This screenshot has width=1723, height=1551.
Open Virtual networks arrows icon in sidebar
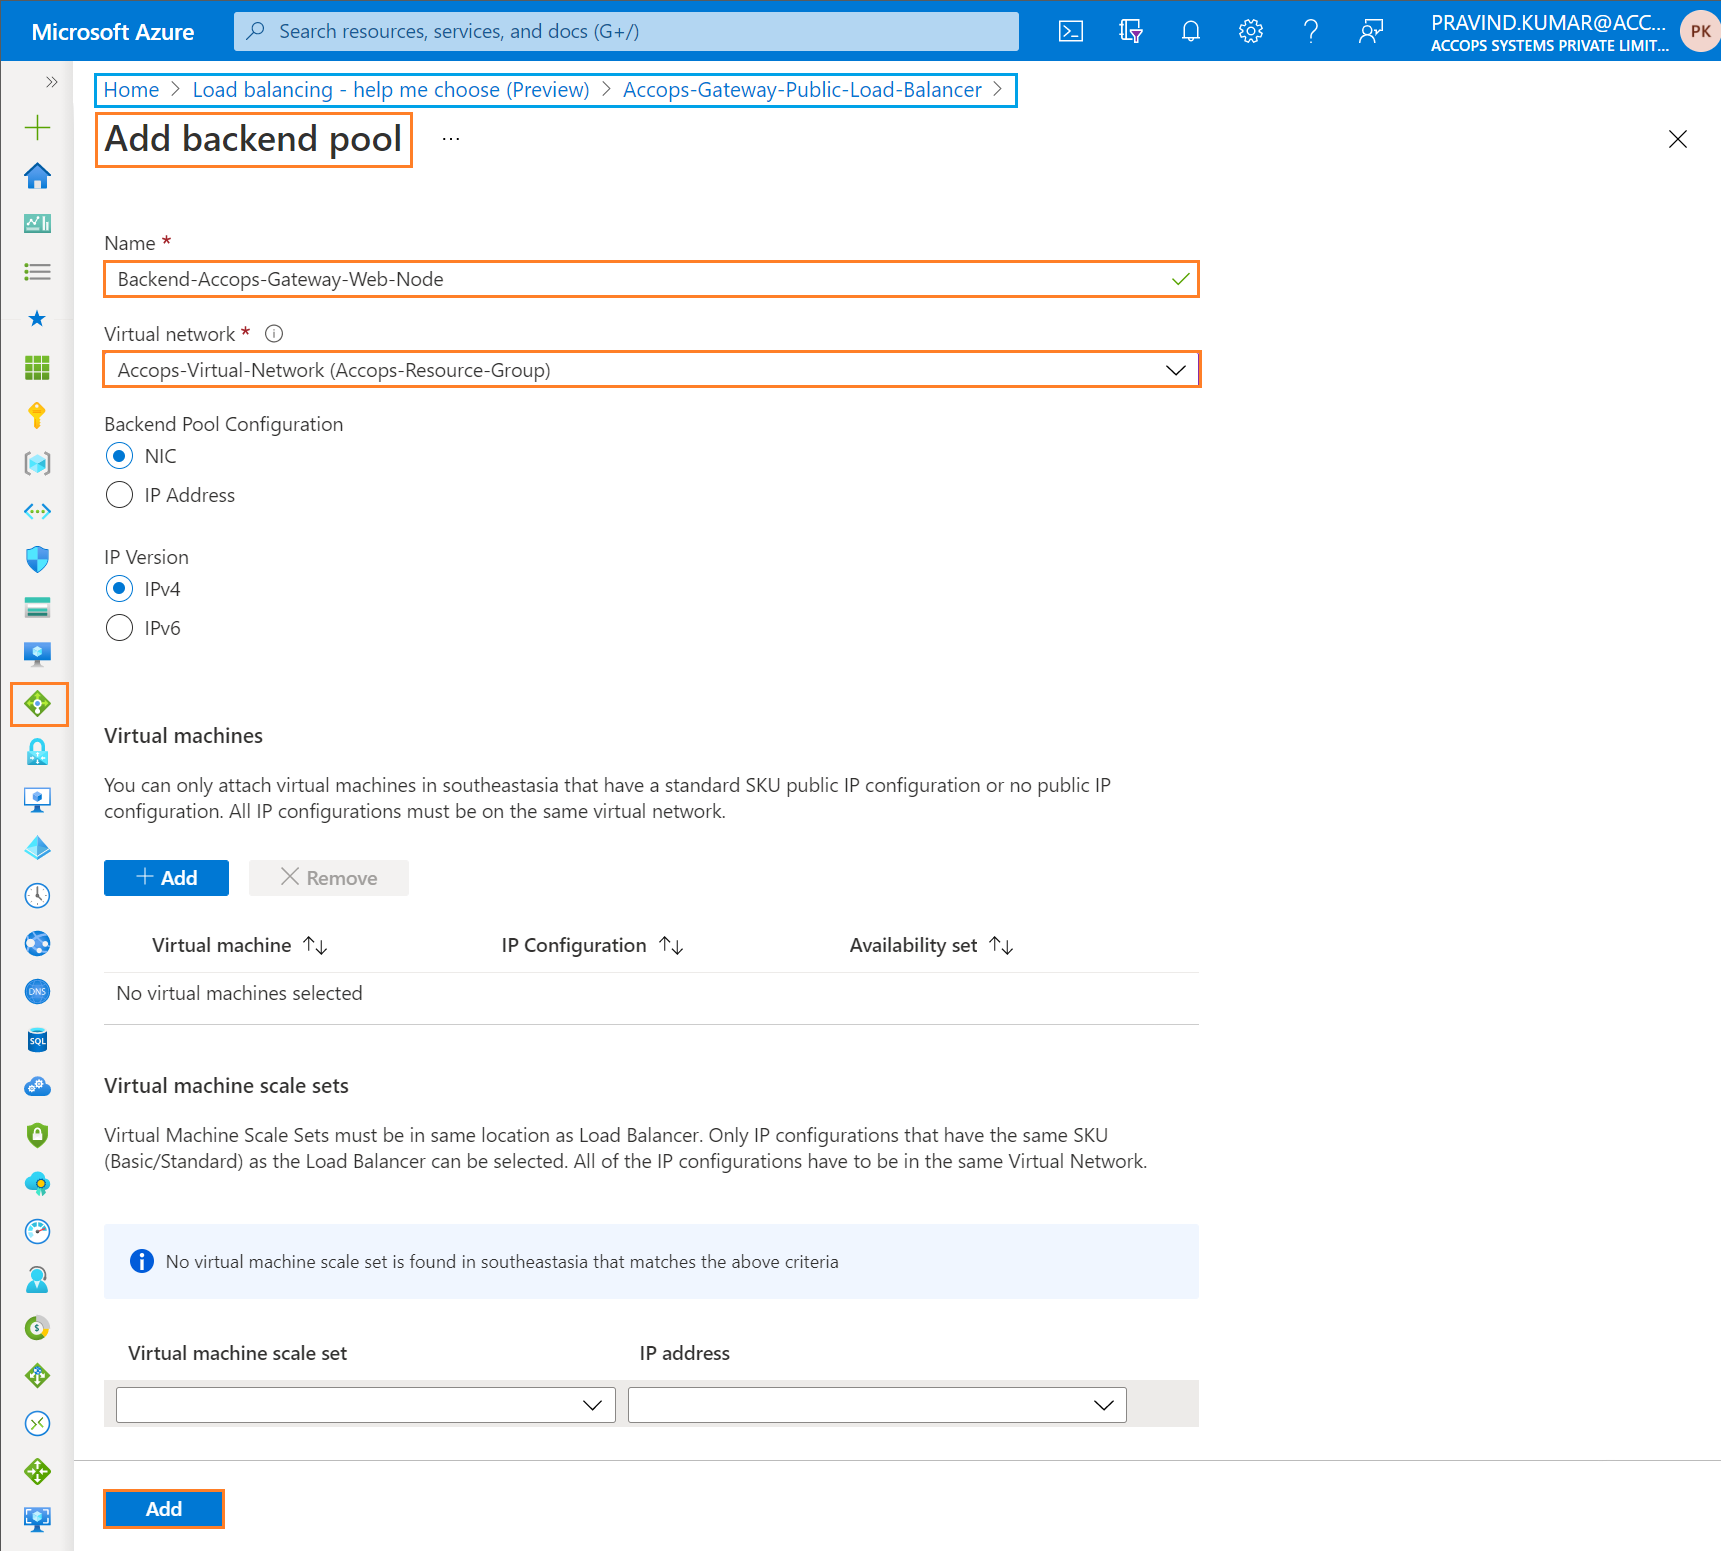point(37,511)
